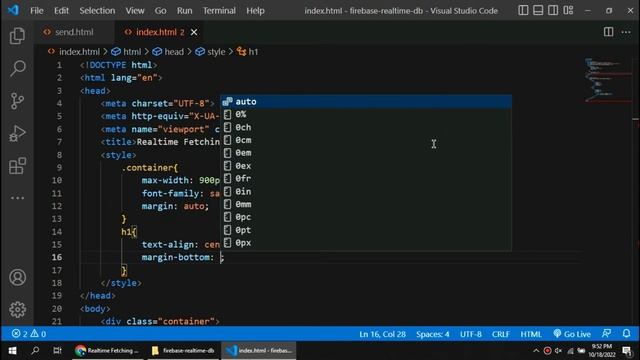Click the feedback icon in status bar
This screenshot has height=360, width=640.
tap(607, 334)
